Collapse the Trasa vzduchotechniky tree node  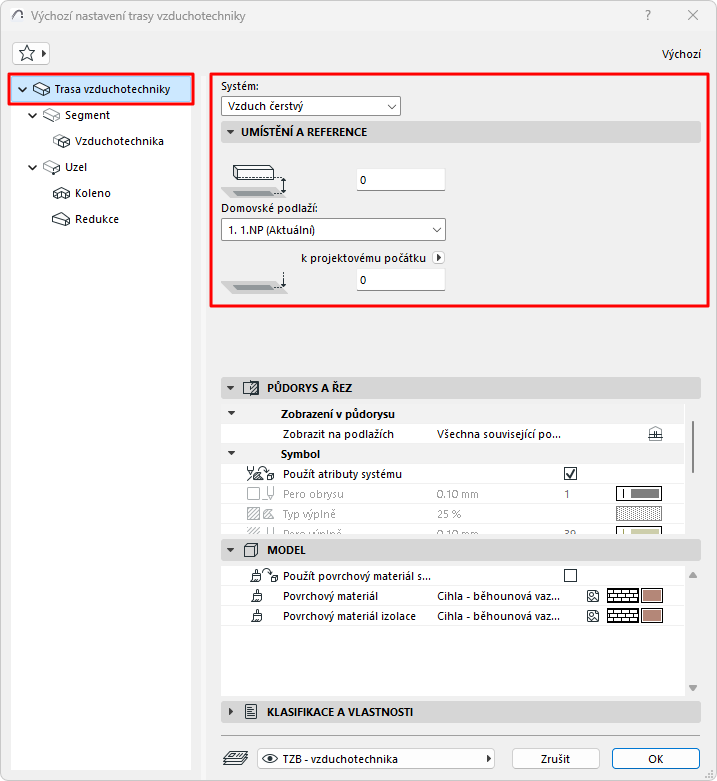22,90
